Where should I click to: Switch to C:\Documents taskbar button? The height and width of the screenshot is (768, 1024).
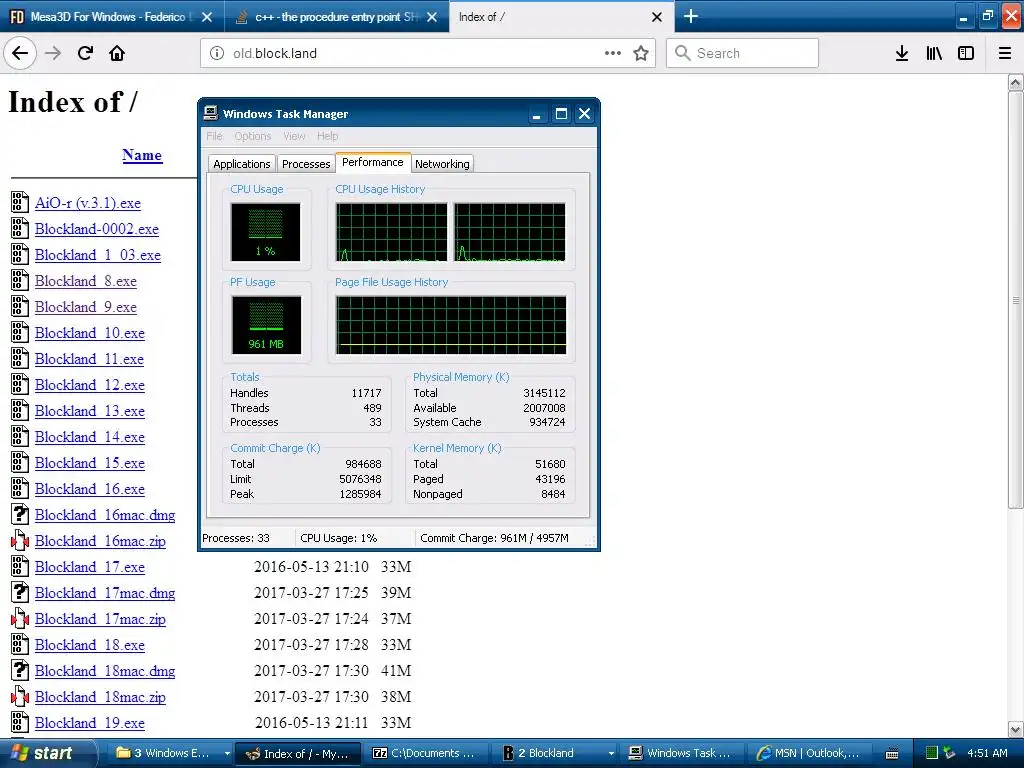(x=424, y=753)
